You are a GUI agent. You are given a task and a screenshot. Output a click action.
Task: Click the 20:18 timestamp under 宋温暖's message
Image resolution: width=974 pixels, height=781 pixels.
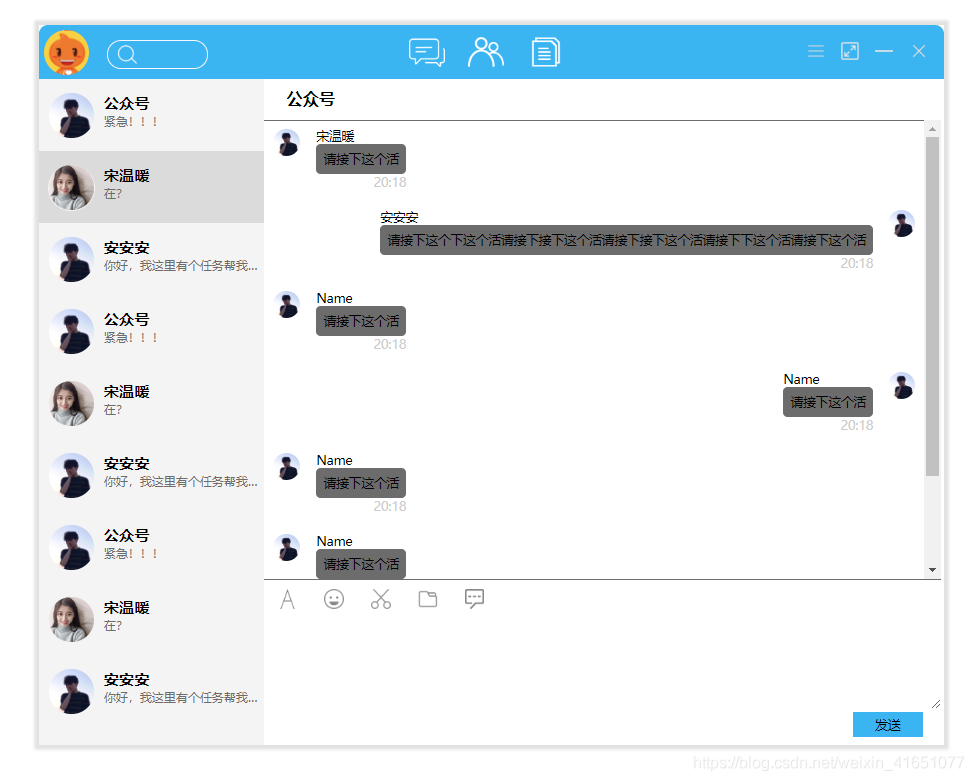[389, 182]
